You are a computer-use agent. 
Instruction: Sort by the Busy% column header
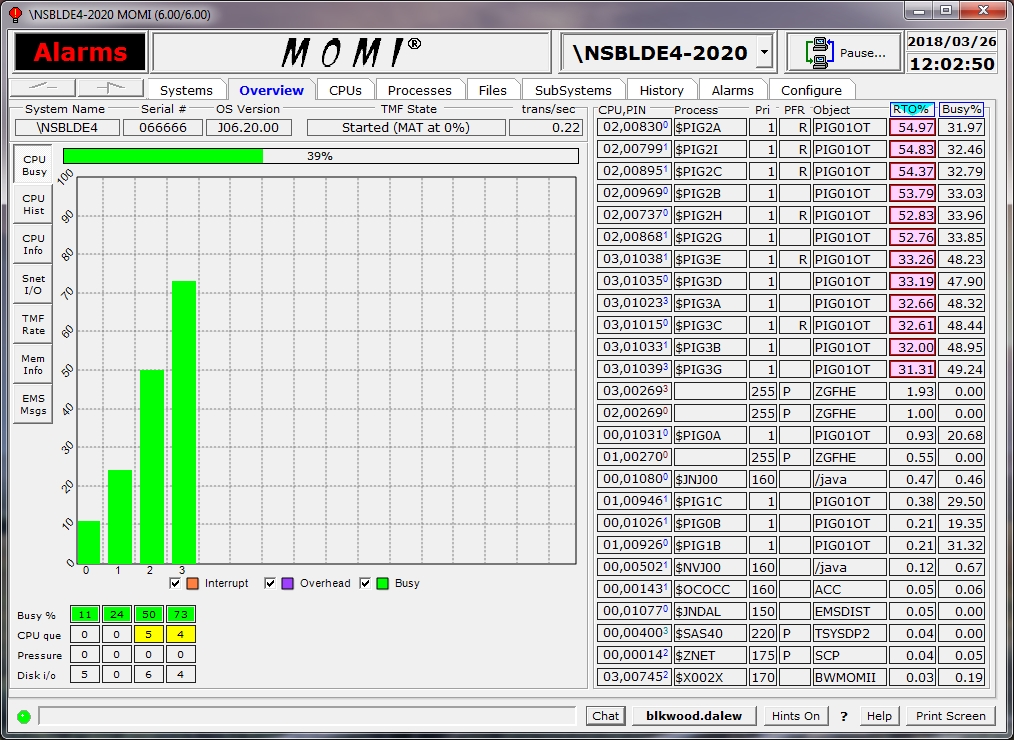point(961,109)
